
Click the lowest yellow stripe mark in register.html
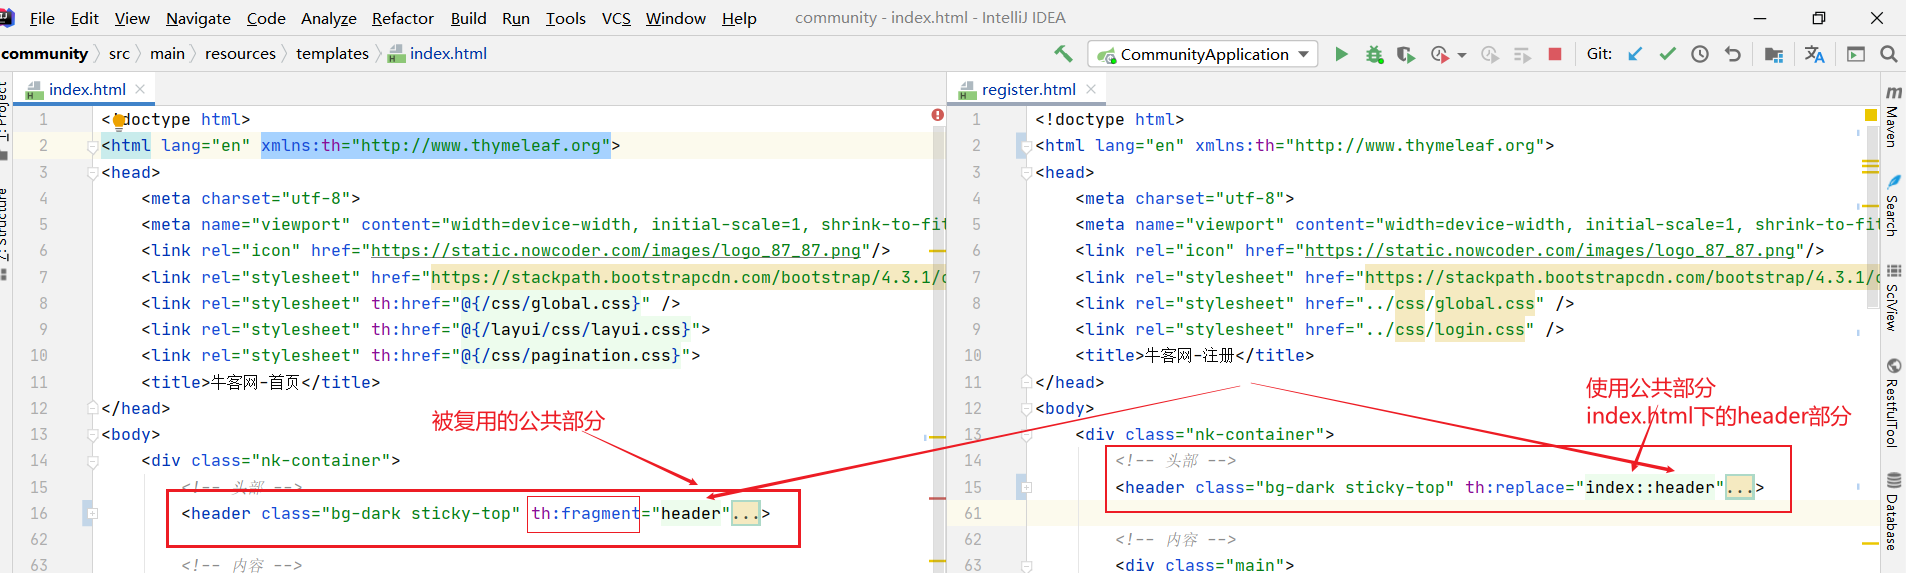[x=1871, y=544]
